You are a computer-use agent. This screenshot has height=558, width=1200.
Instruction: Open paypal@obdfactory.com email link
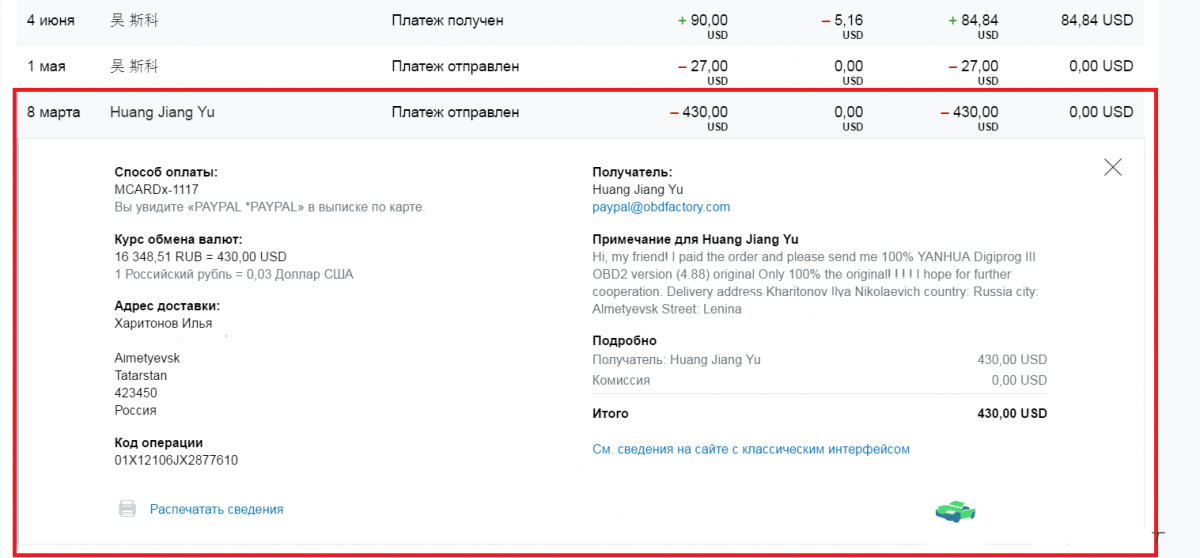coord(661,207)
